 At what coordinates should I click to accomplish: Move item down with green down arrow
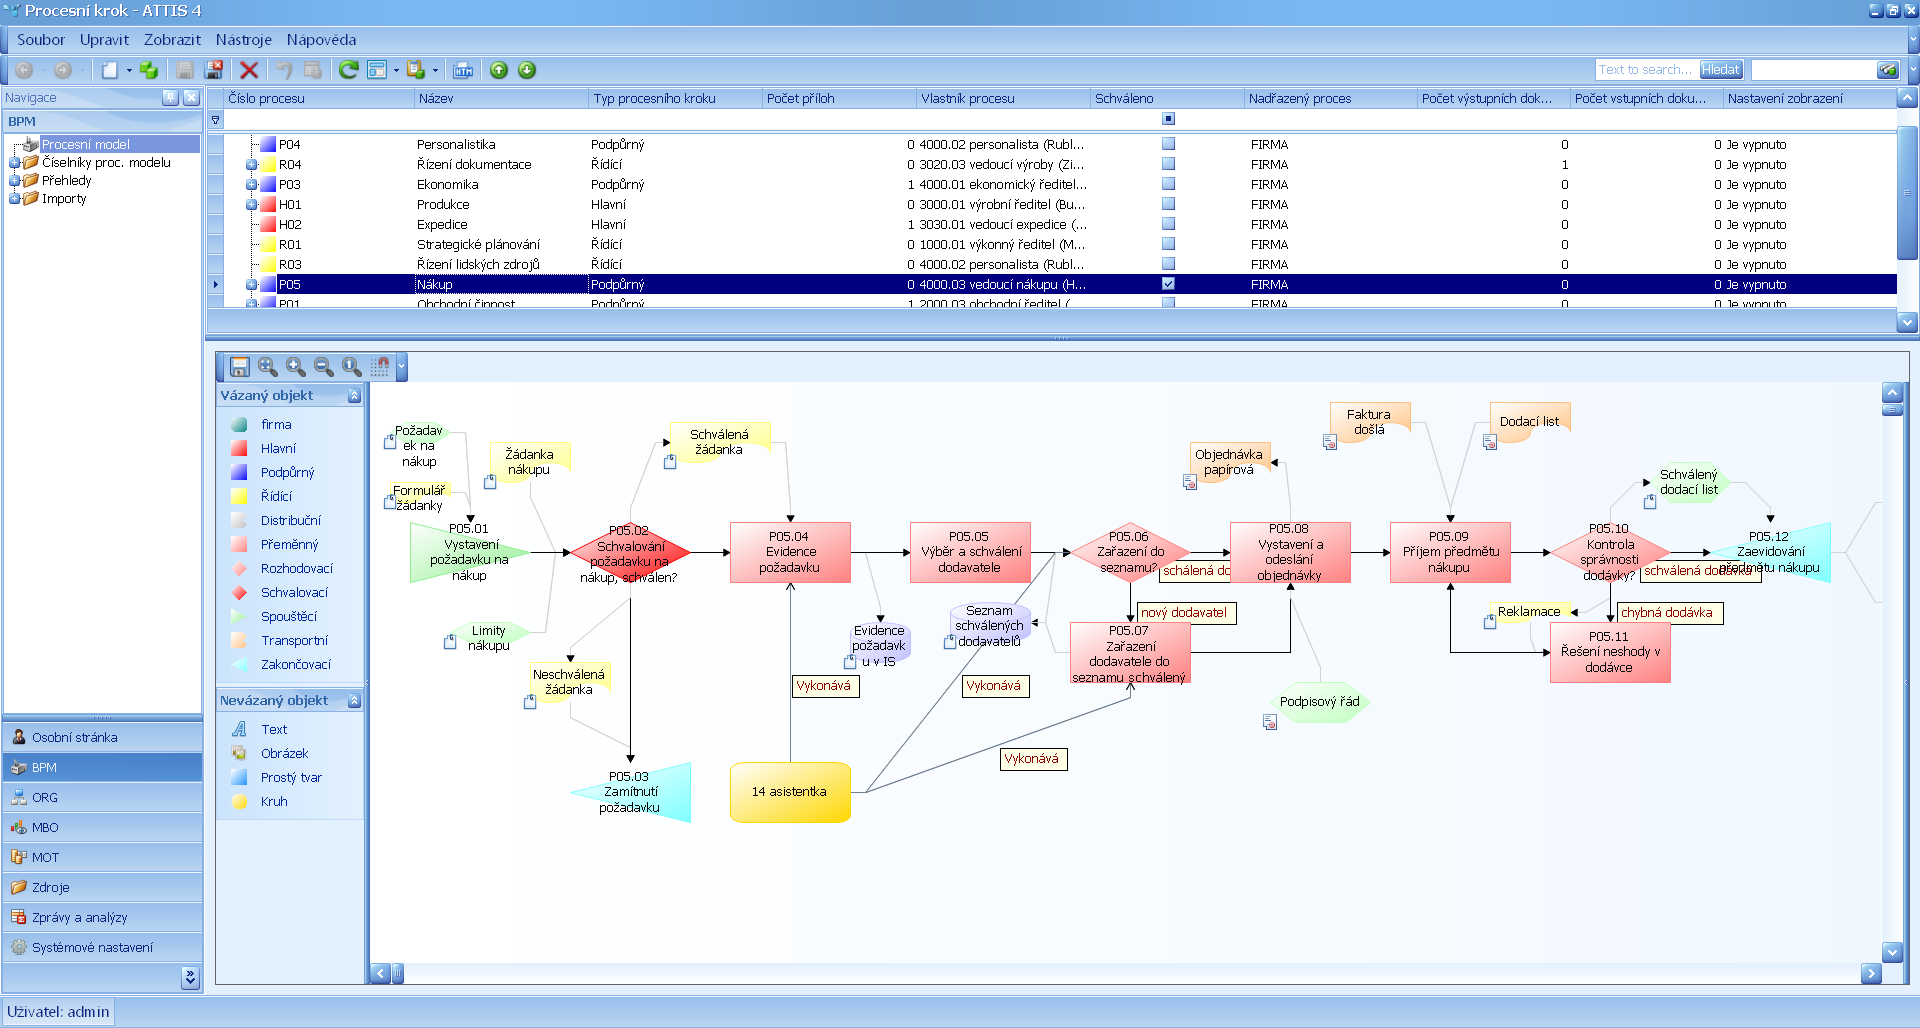click(x=527, y=70)
